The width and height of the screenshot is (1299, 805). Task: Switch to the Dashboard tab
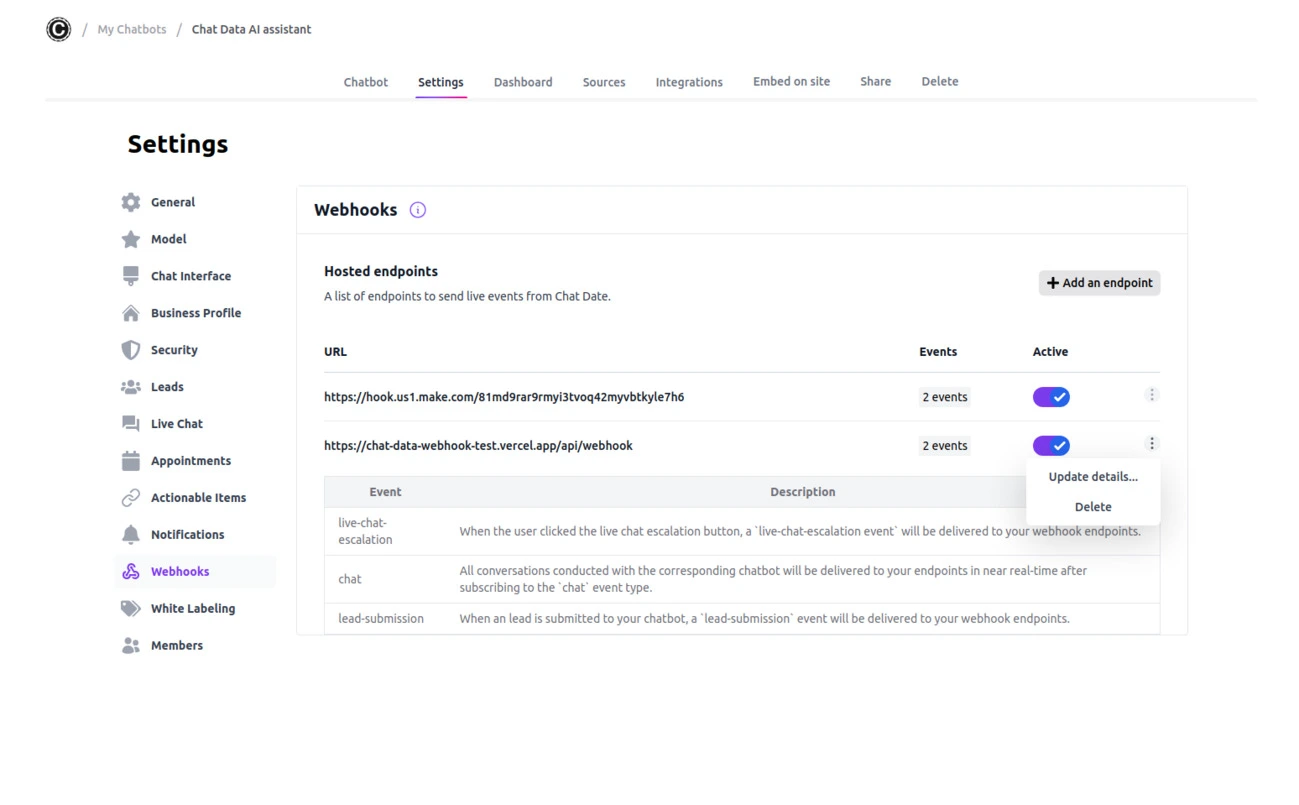pyautogui.click(x=522, y=81)
